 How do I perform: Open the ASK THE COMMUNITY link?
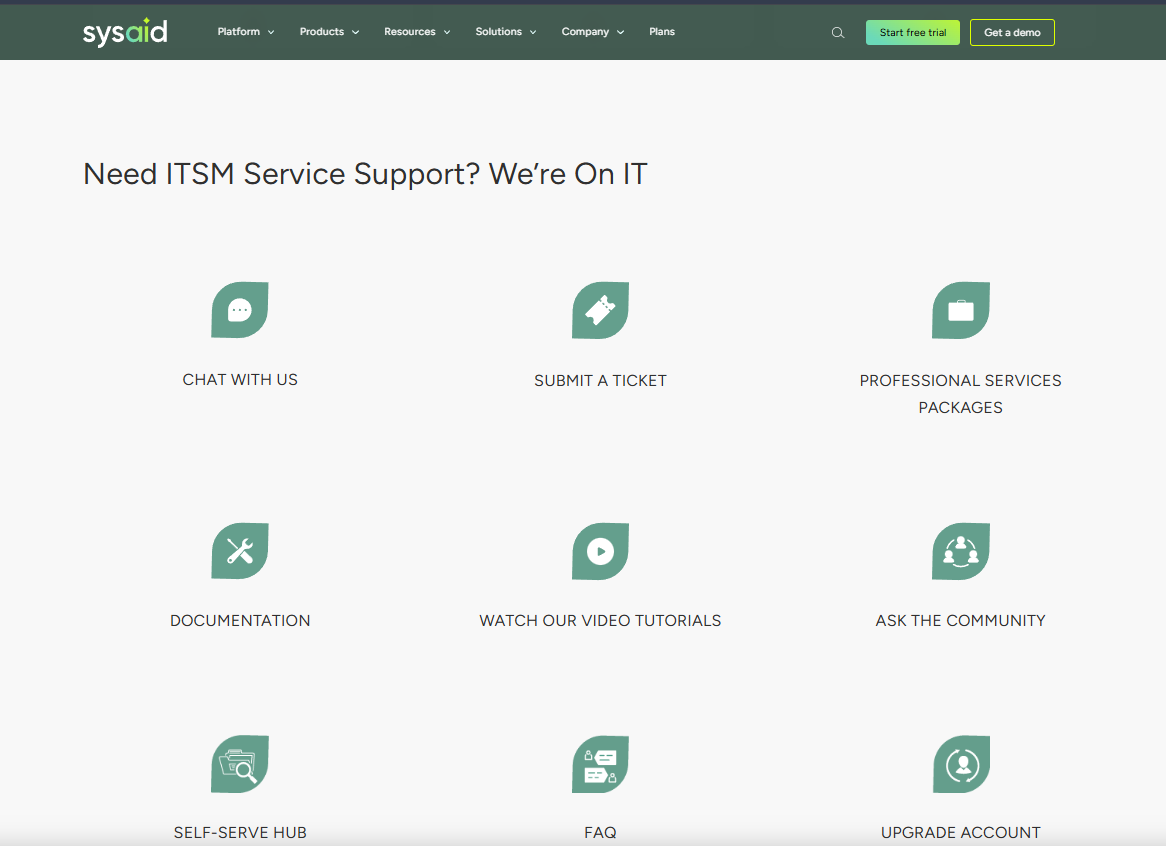(x=961, y=621)
